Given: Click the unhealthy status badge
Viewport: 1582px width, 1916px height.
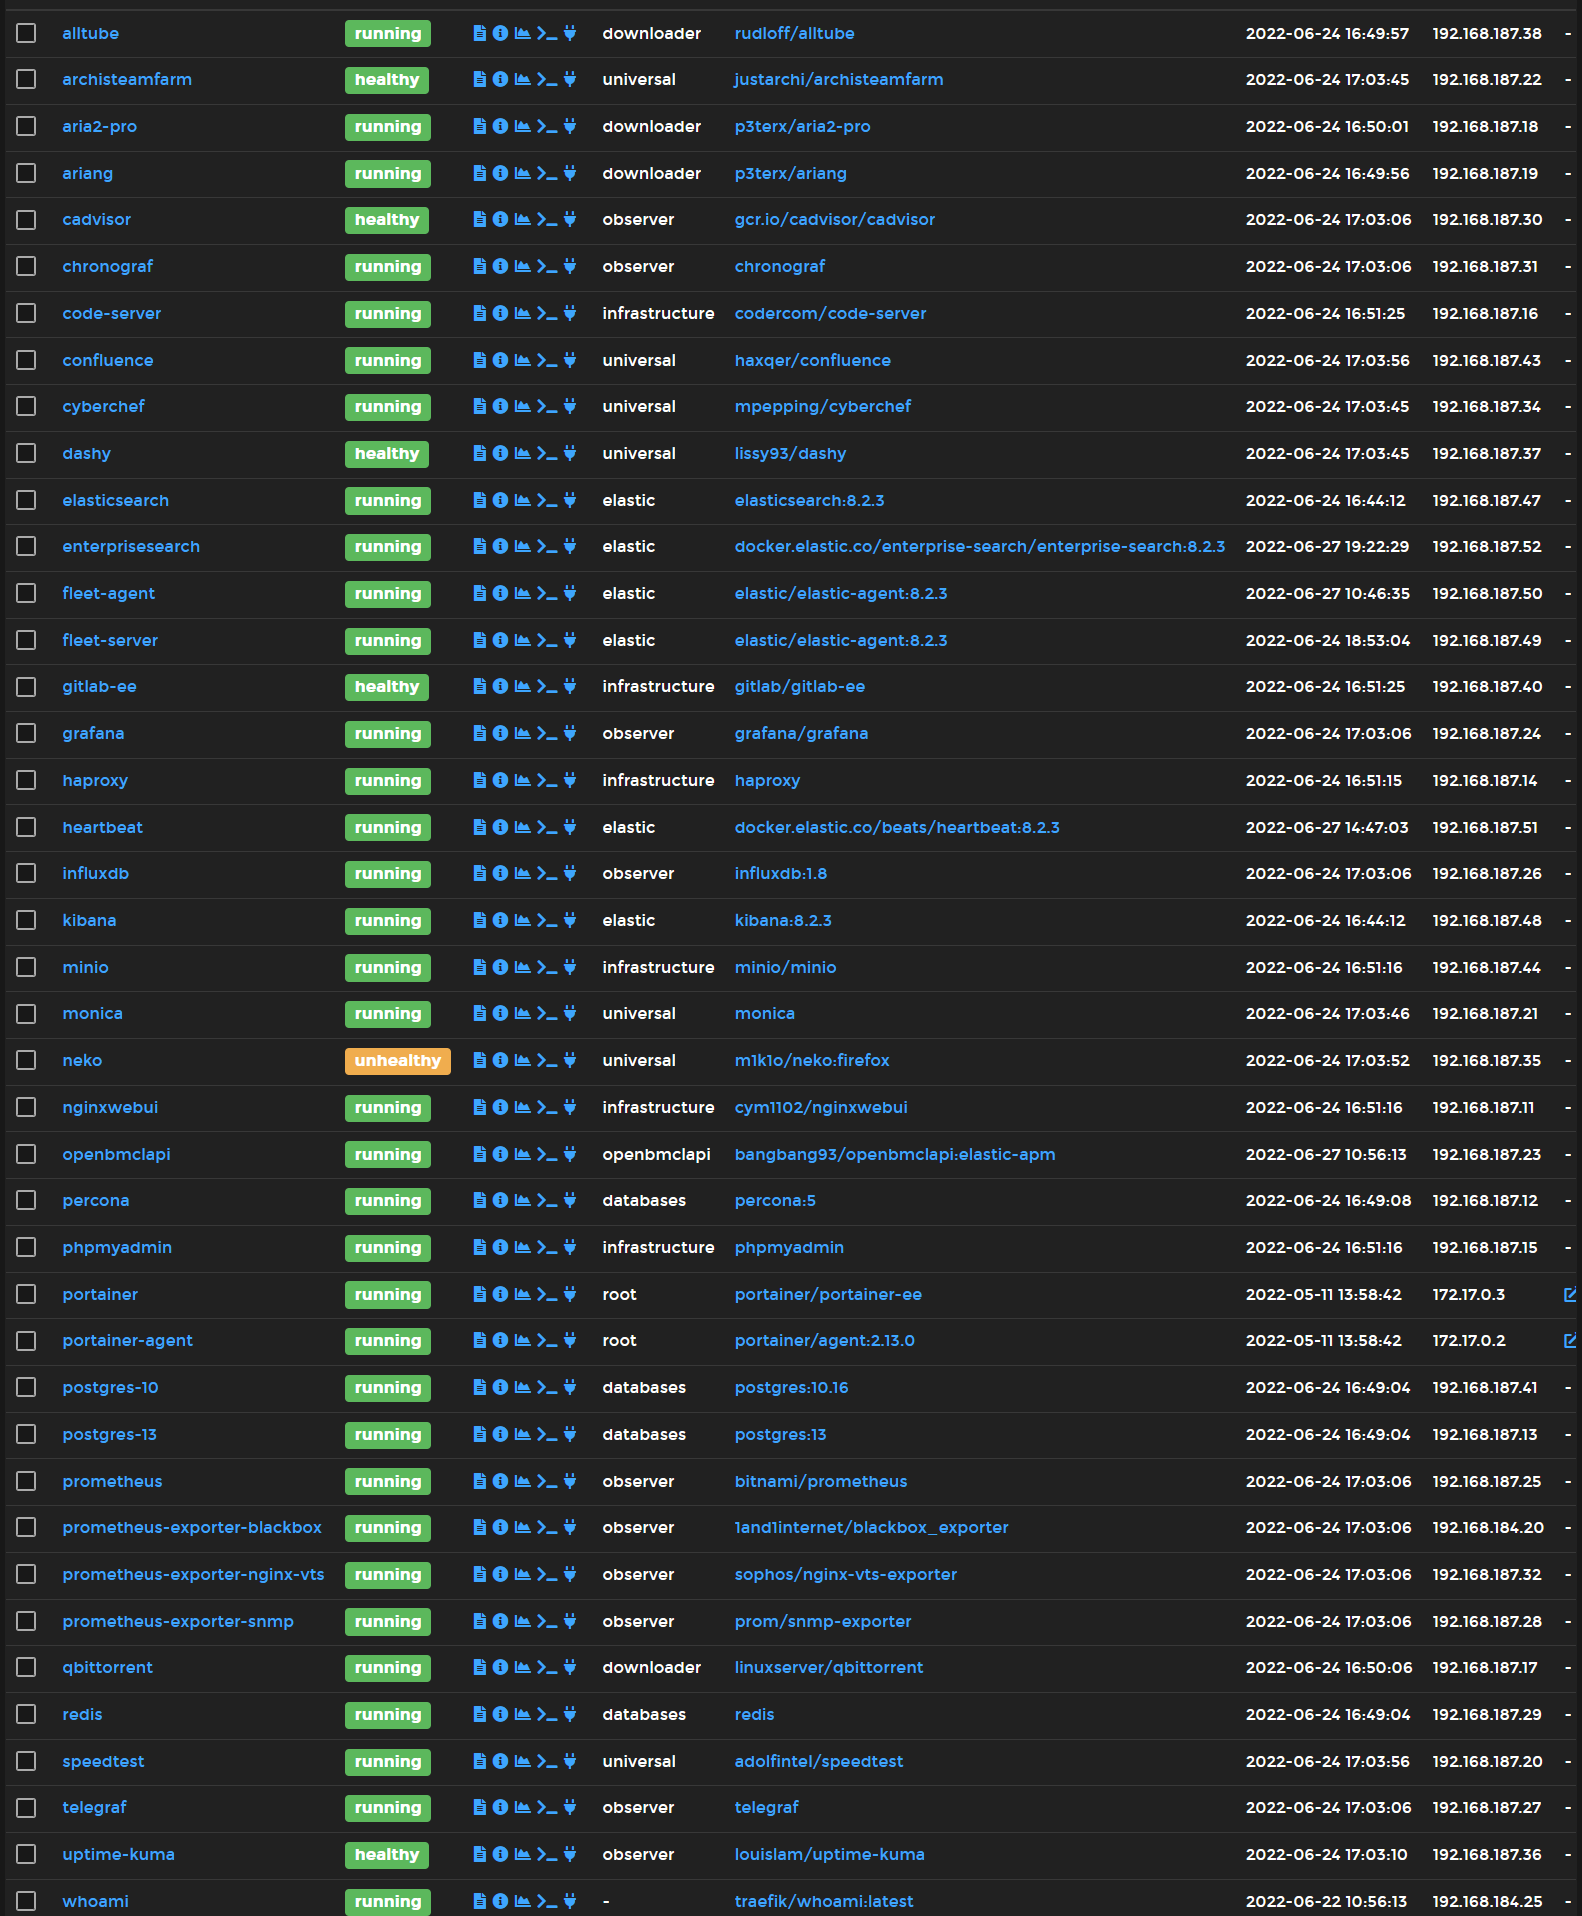Looking at the screenshot, I should pos(397,1060).
